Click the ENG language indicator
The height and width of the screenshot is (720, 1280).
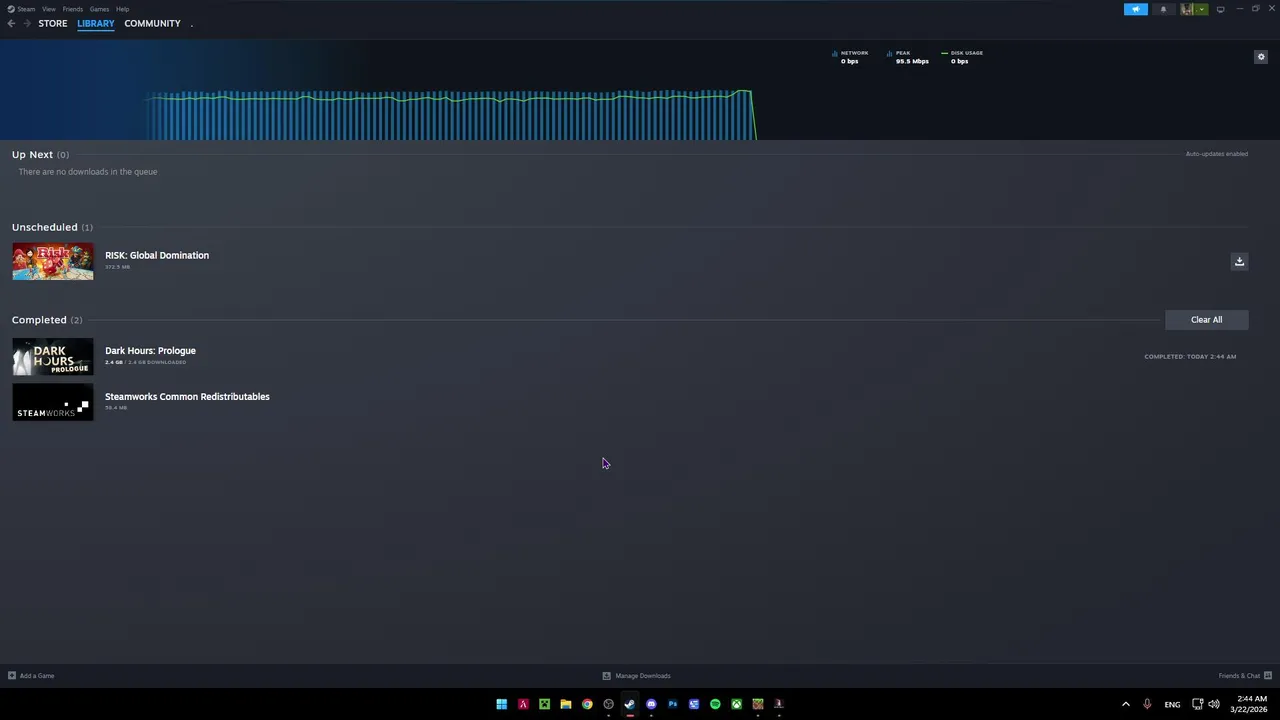coord(1172,704)
